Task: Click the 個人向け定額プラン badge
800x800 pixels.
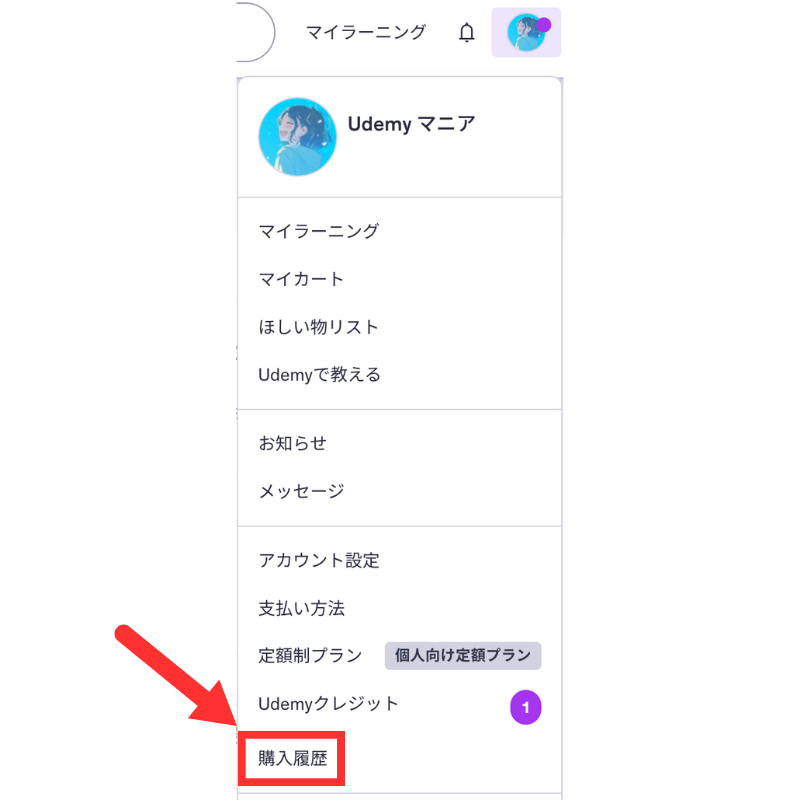Action: [462, 656]
